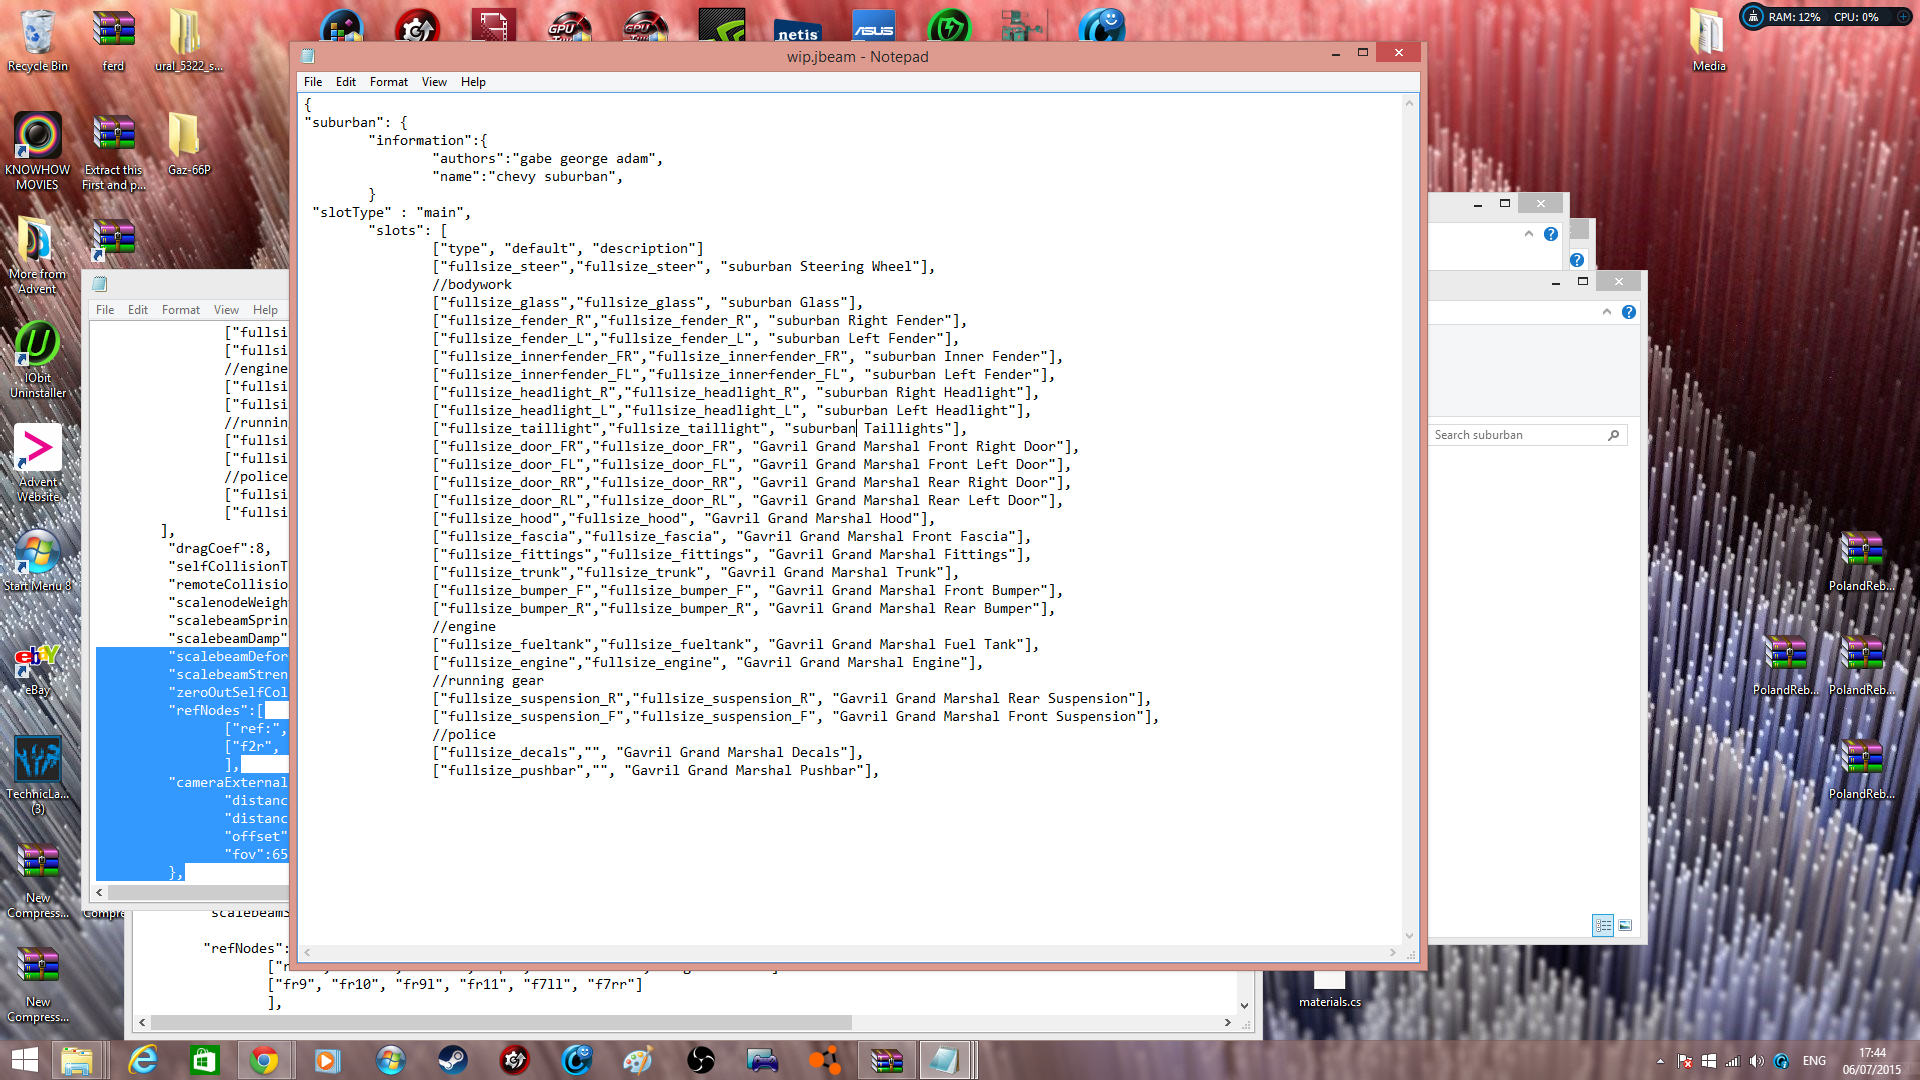Open the Help menu in wip.jbeam Notepad

click(473, 82)
